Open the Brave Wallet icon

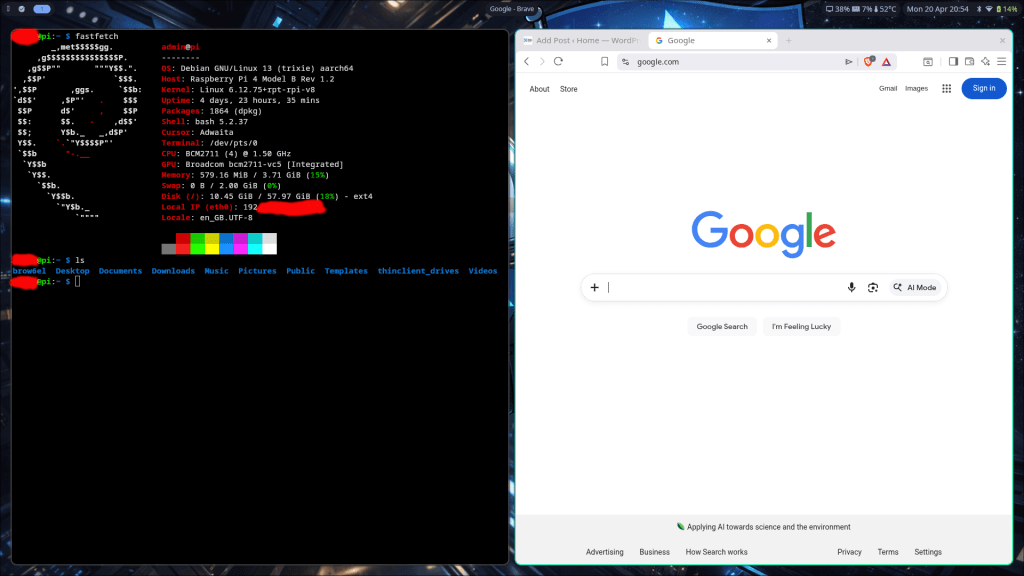968,61
